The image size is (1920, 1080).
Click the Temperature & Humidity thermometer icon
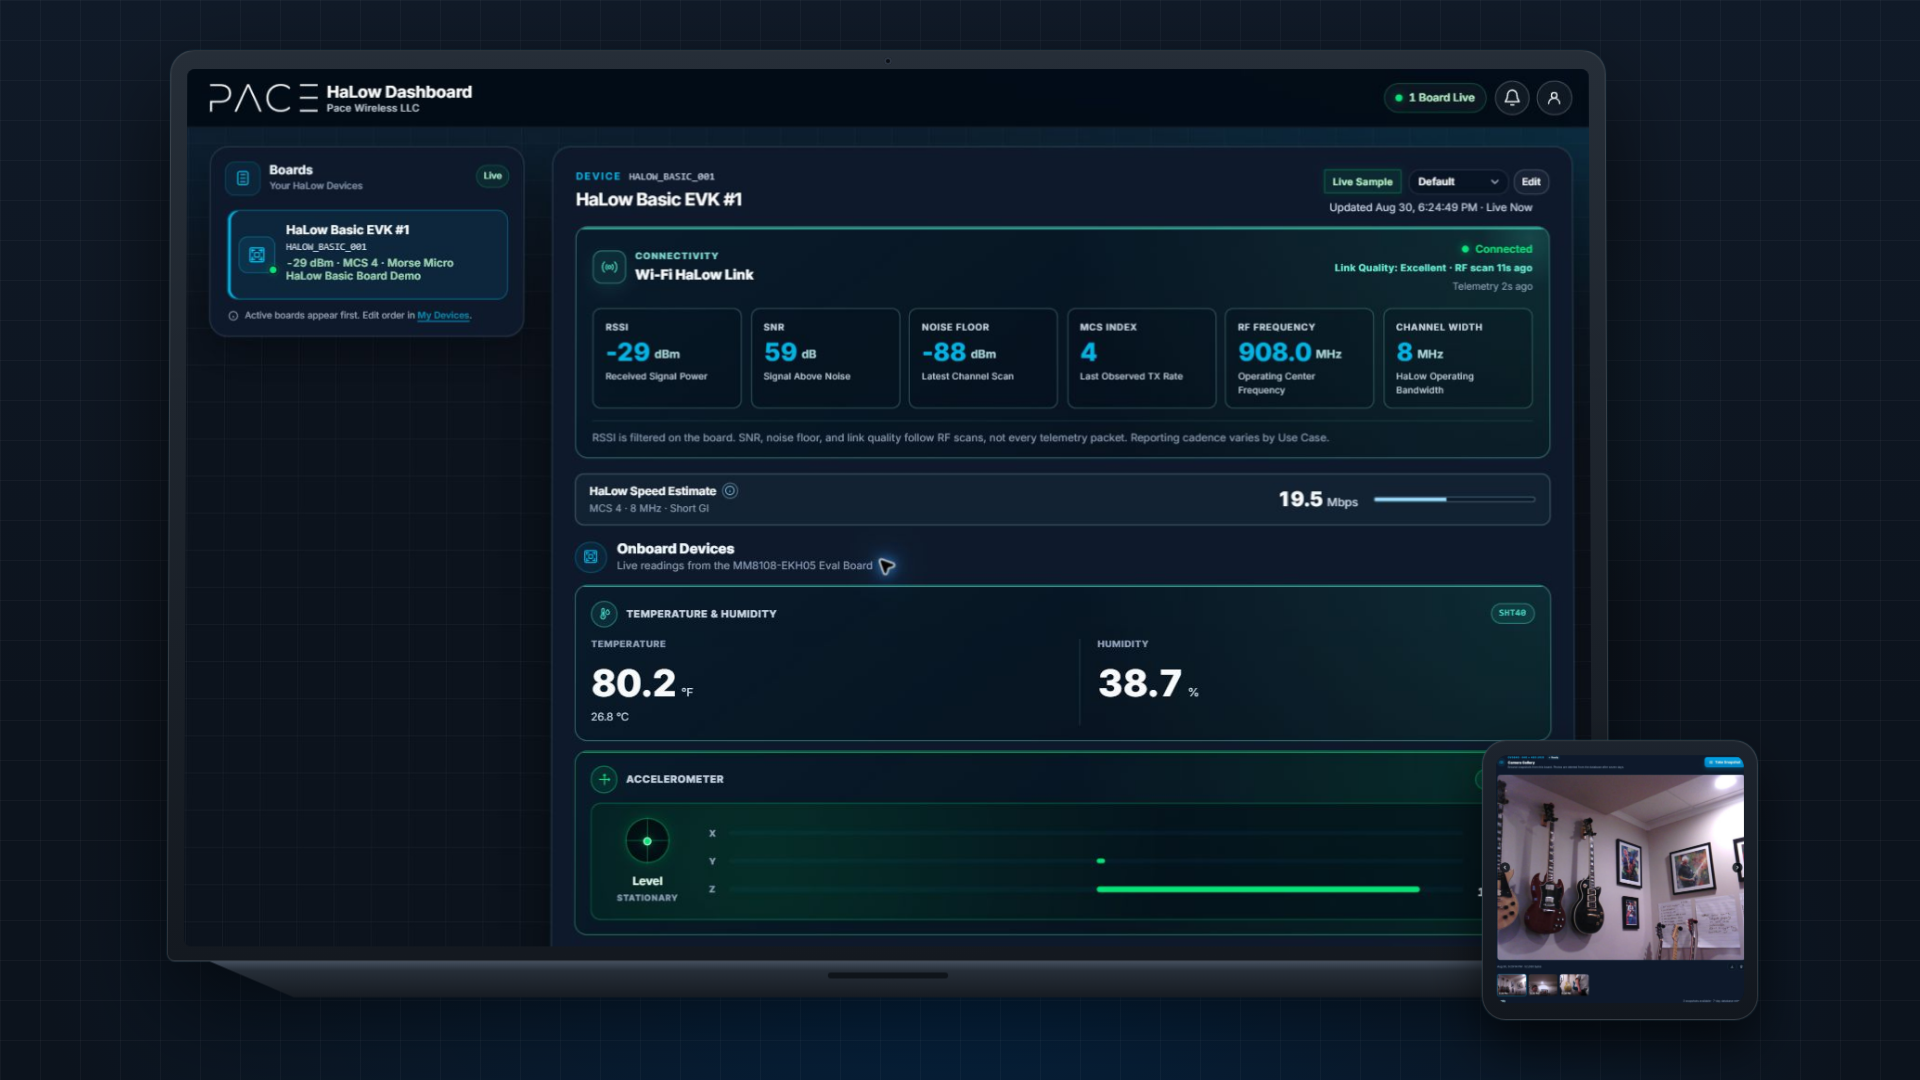[604, 614]
